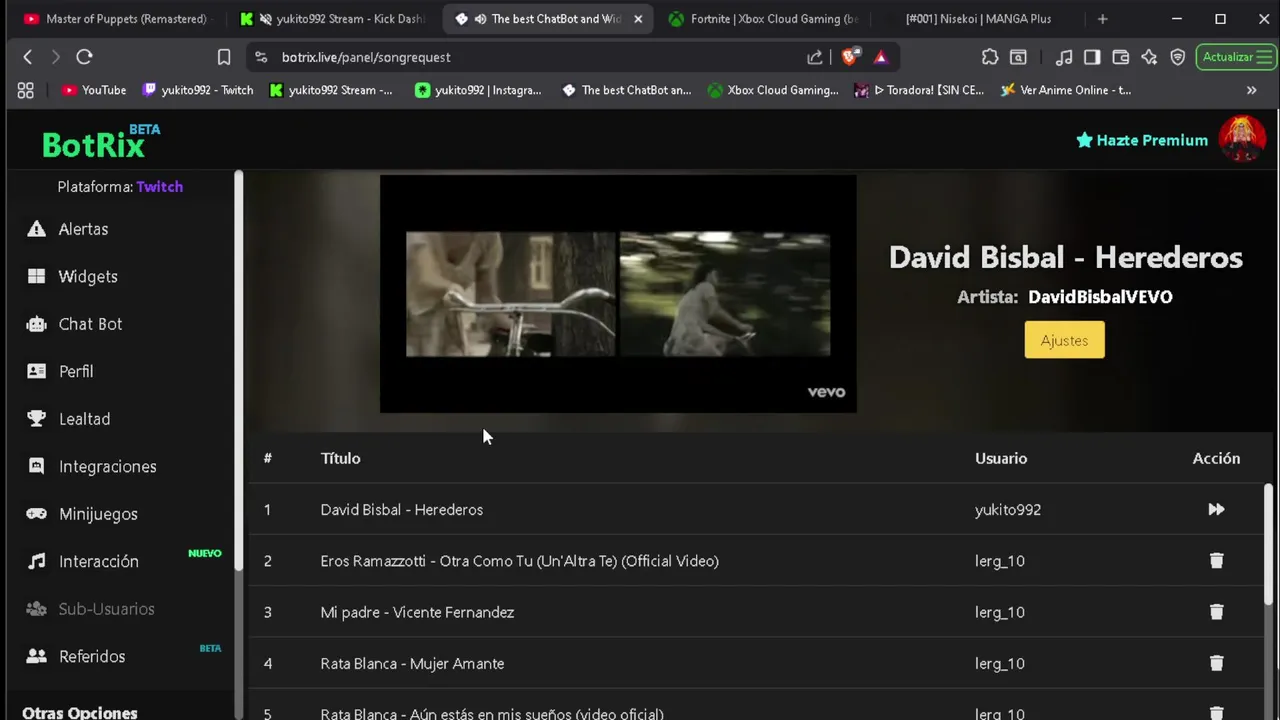Open Interacción section
The width and height of the screenshot is (1280, 720).
coord(98,562)
